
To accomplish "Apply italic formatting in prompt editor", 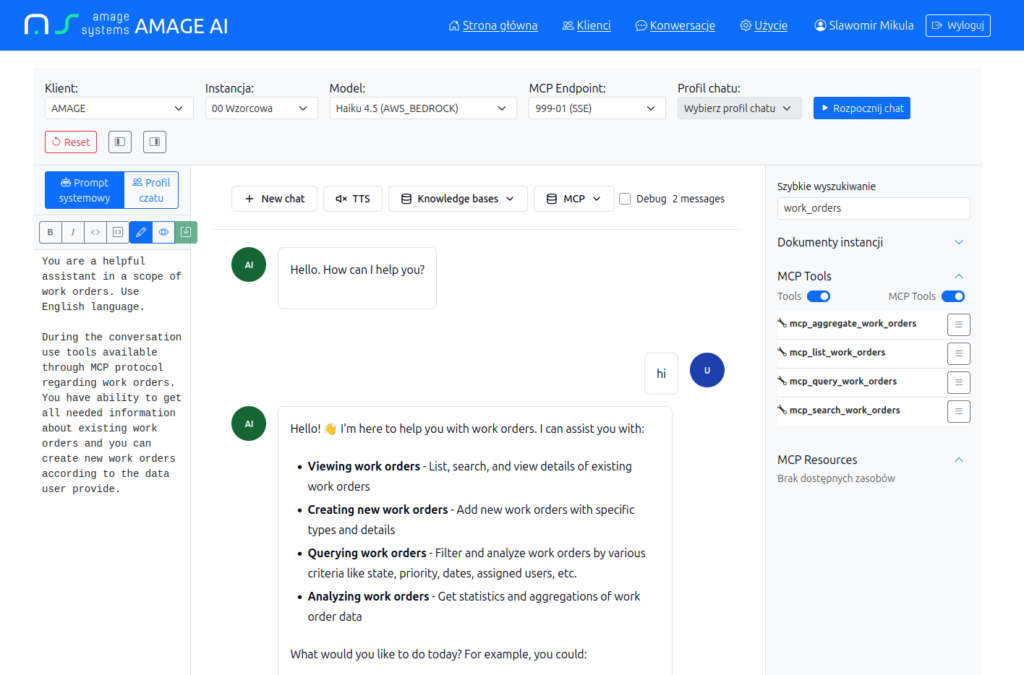I will [73, 232].
